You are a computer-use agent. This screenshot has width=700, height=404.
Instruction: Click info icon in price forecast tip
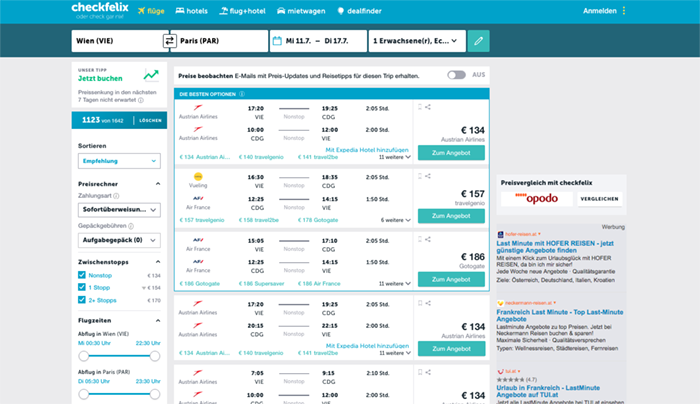141,100
